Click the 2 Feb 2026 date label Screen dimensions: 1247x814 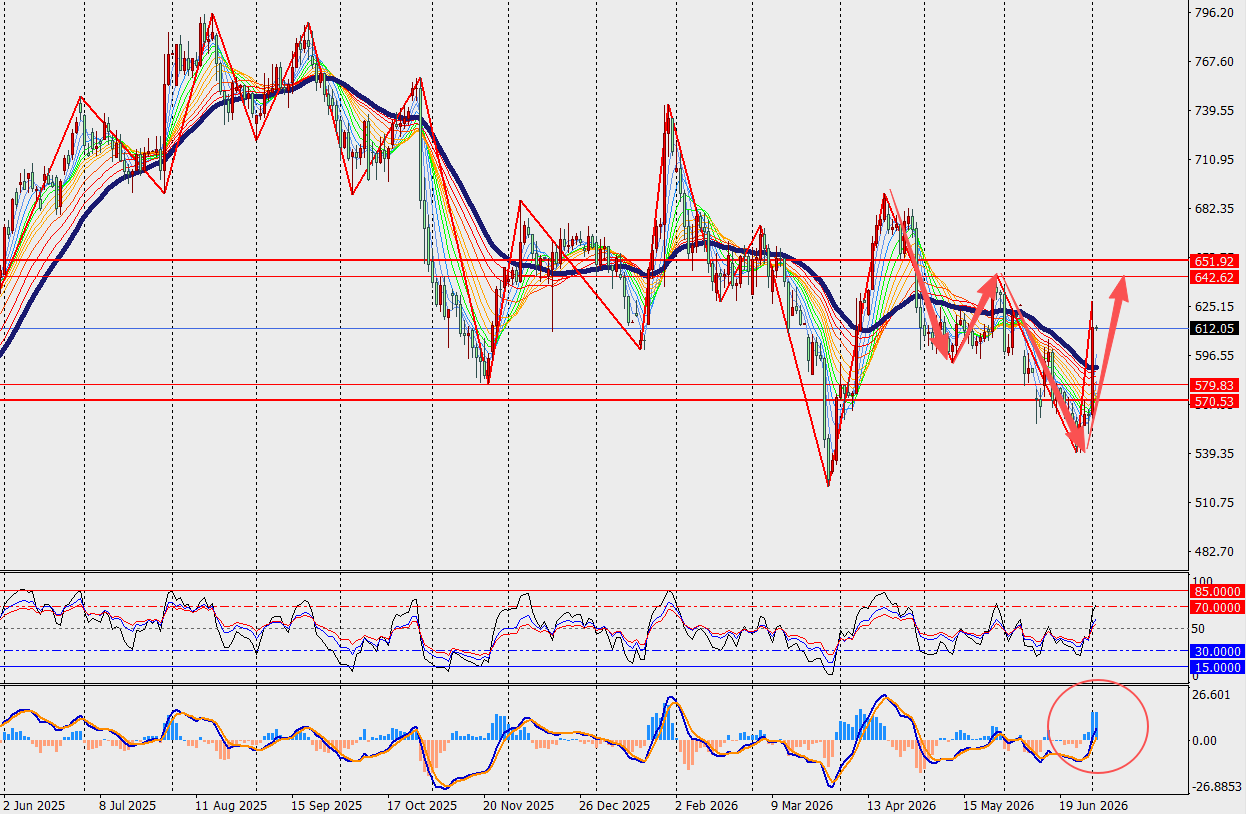[705, 804]
